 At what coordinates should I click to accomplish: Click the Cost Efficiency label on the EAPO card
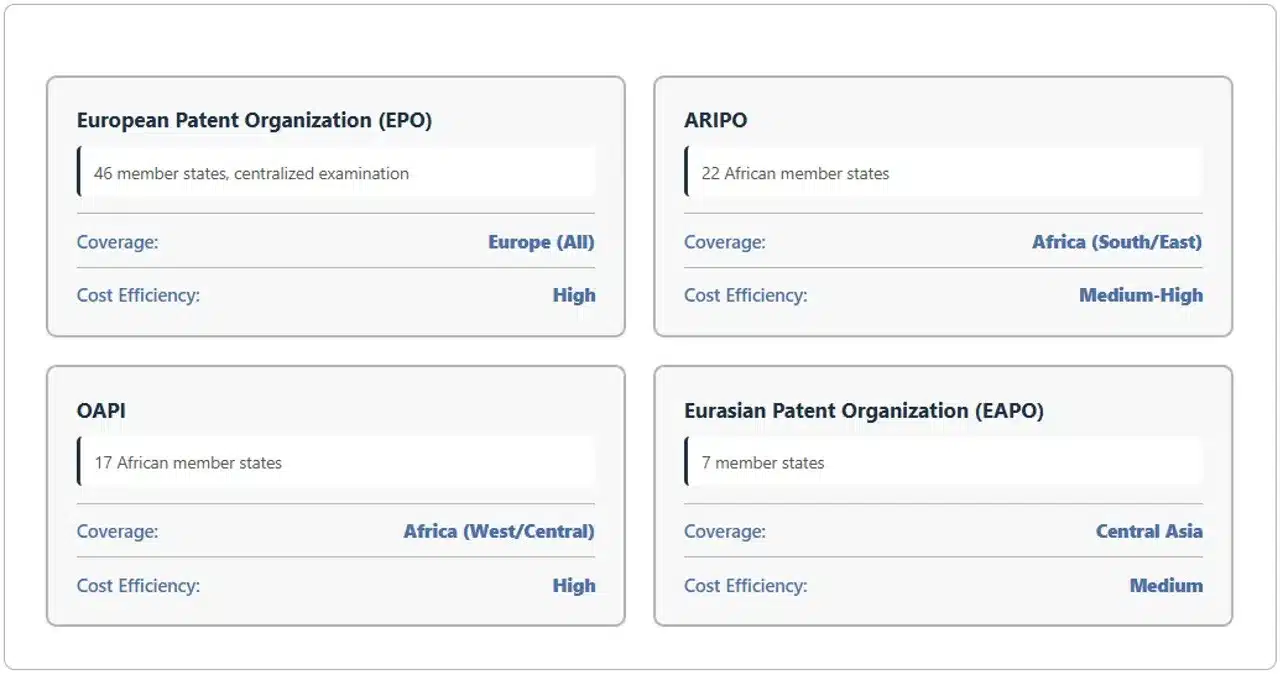click(745, 585)
